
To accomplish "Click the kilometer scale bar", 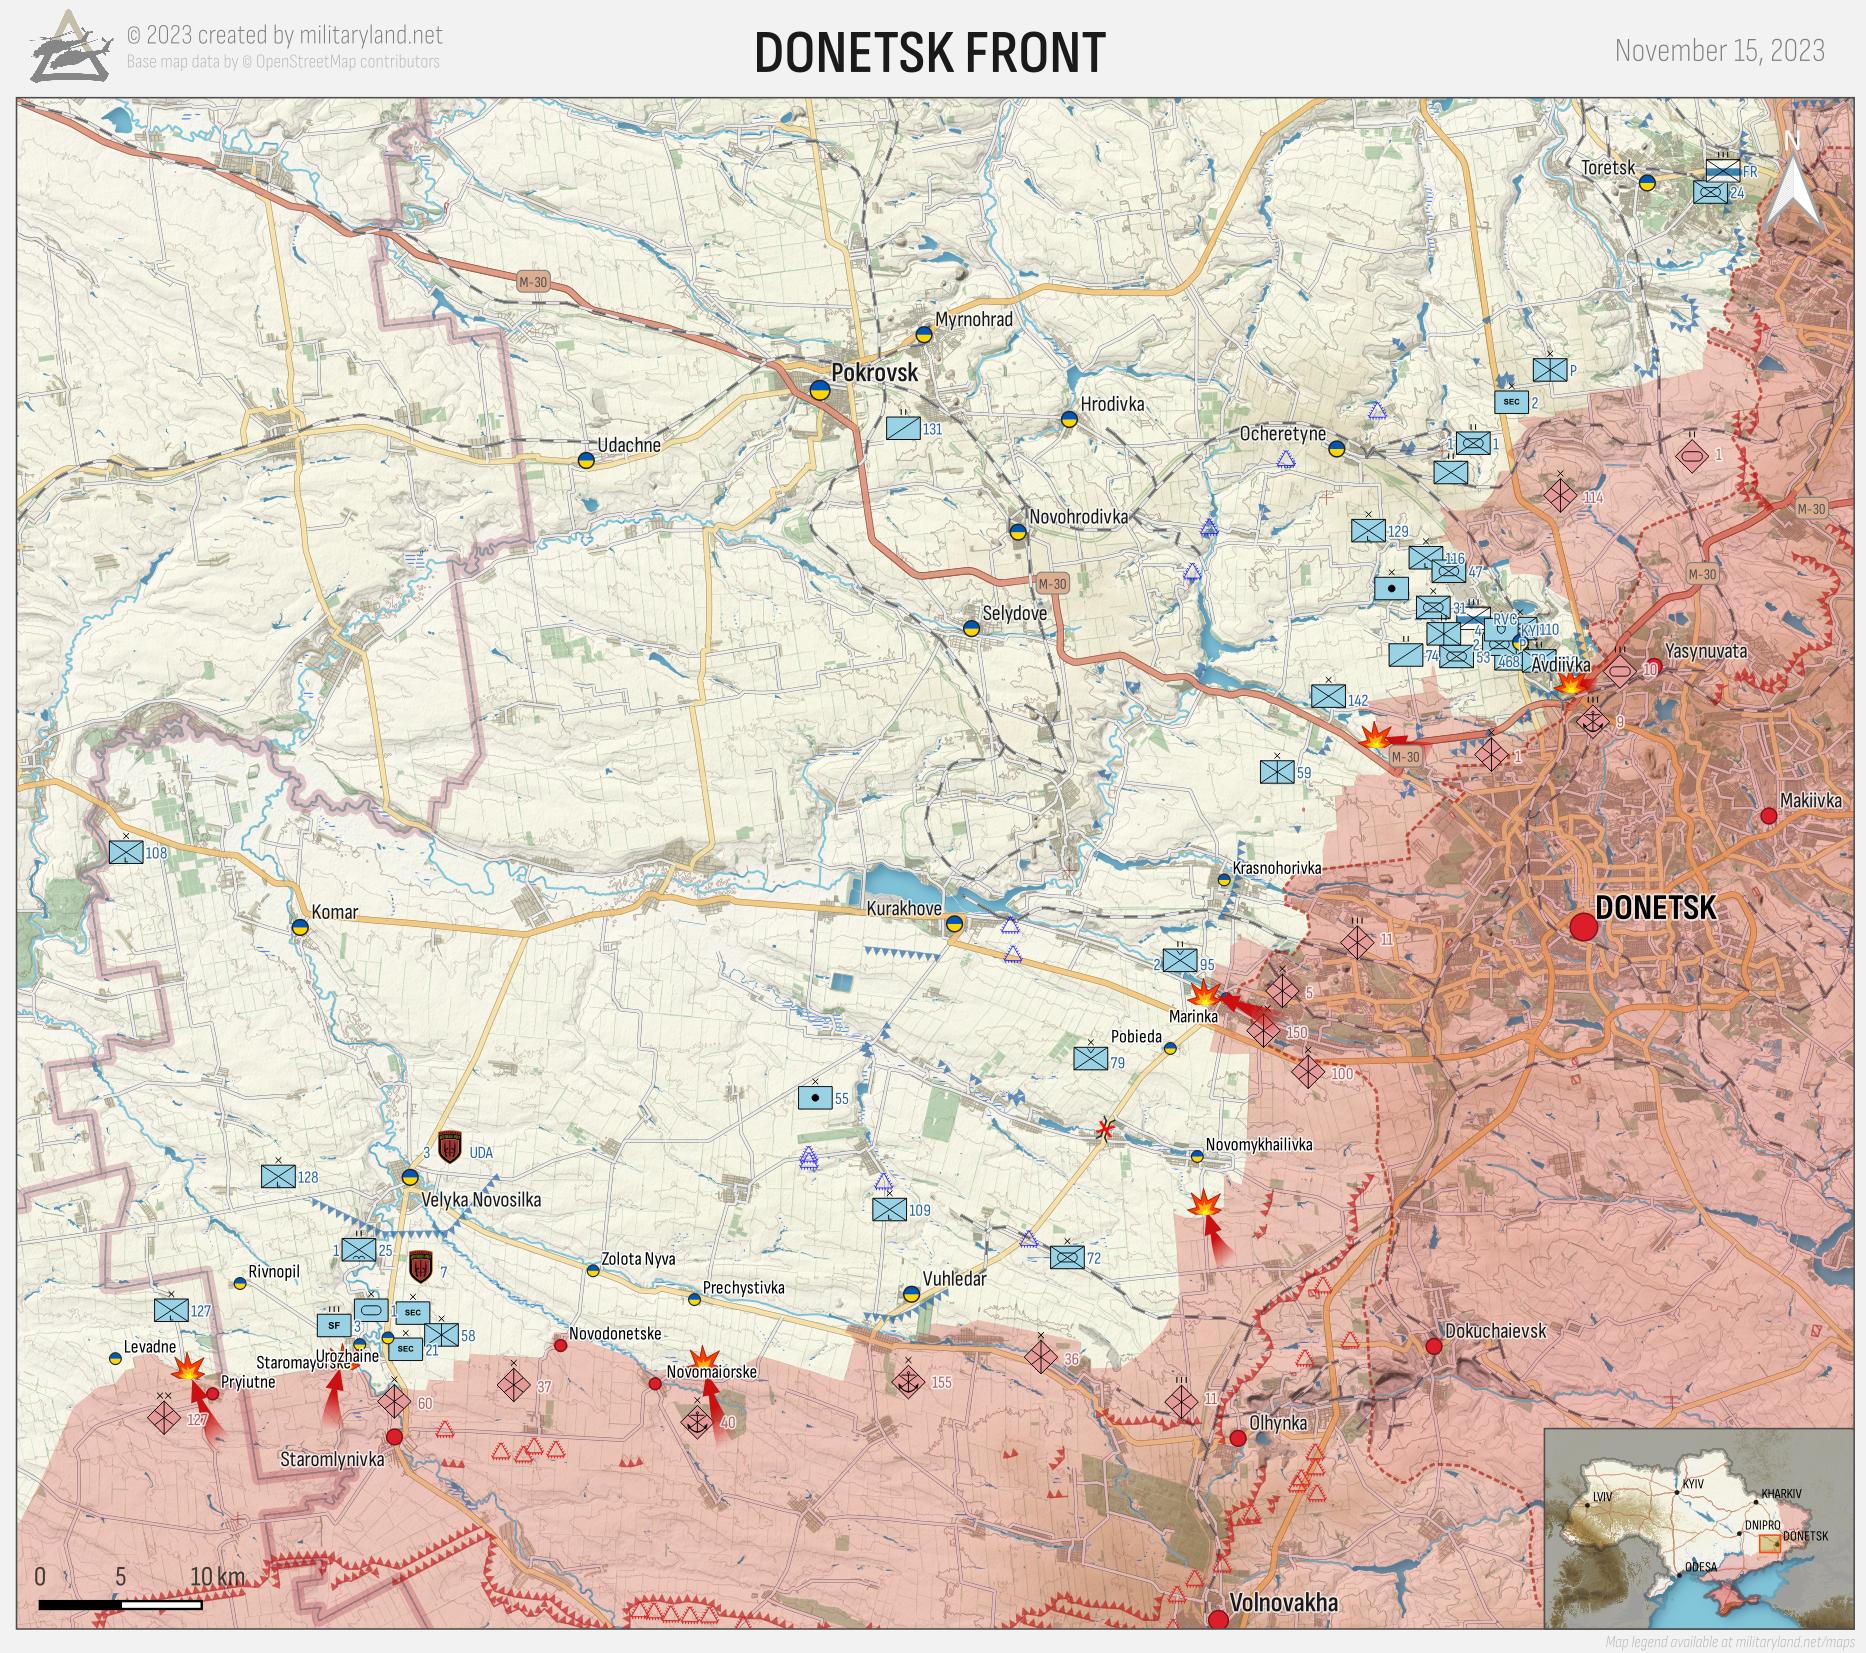I will pyautogui.click(x=121, y=1605).
